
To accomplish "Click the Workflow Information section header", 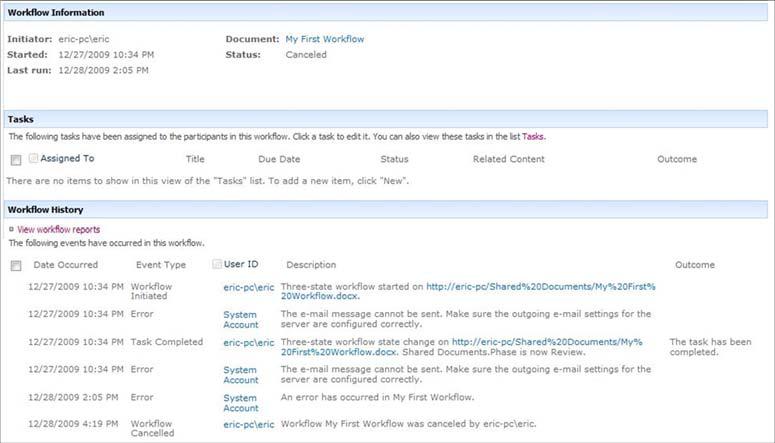I will click(386, 13).
